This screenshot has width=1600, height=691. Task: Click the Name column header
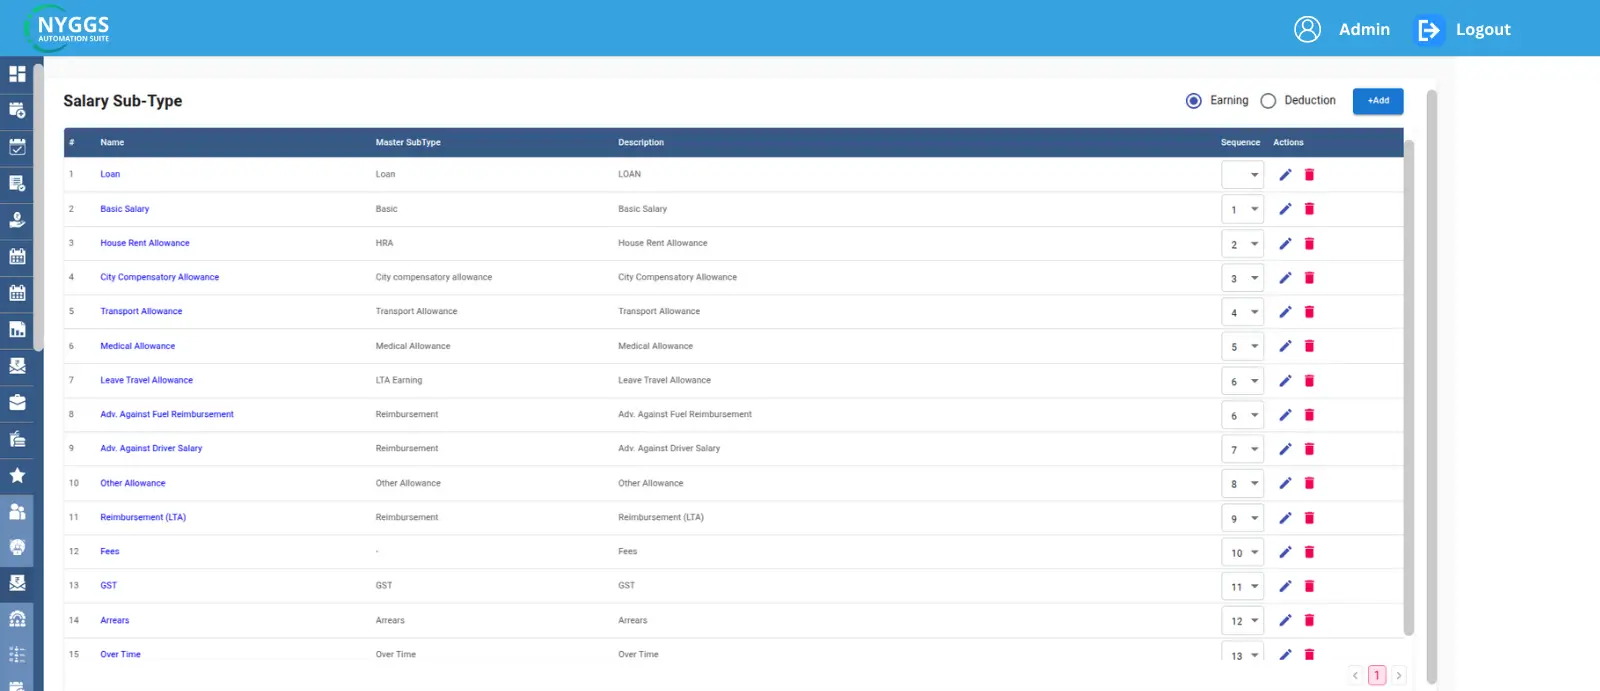[x=112, y=142]
